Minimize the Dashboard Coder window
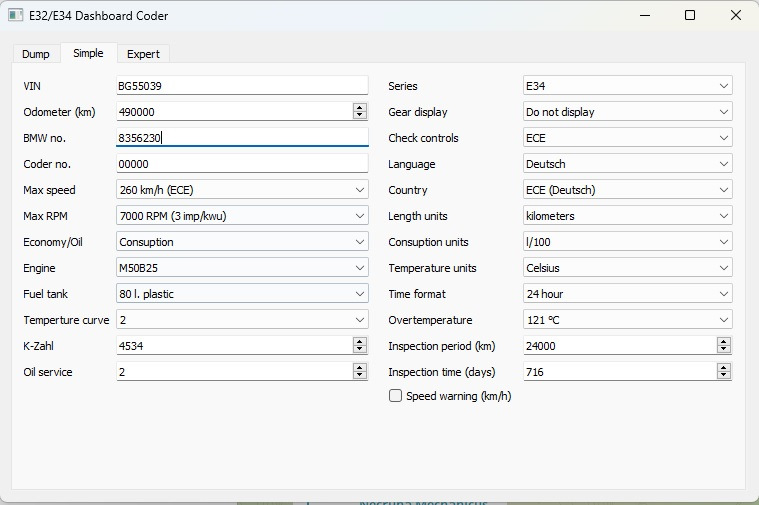Screen dimensions: 759x505 coord(645,15)
